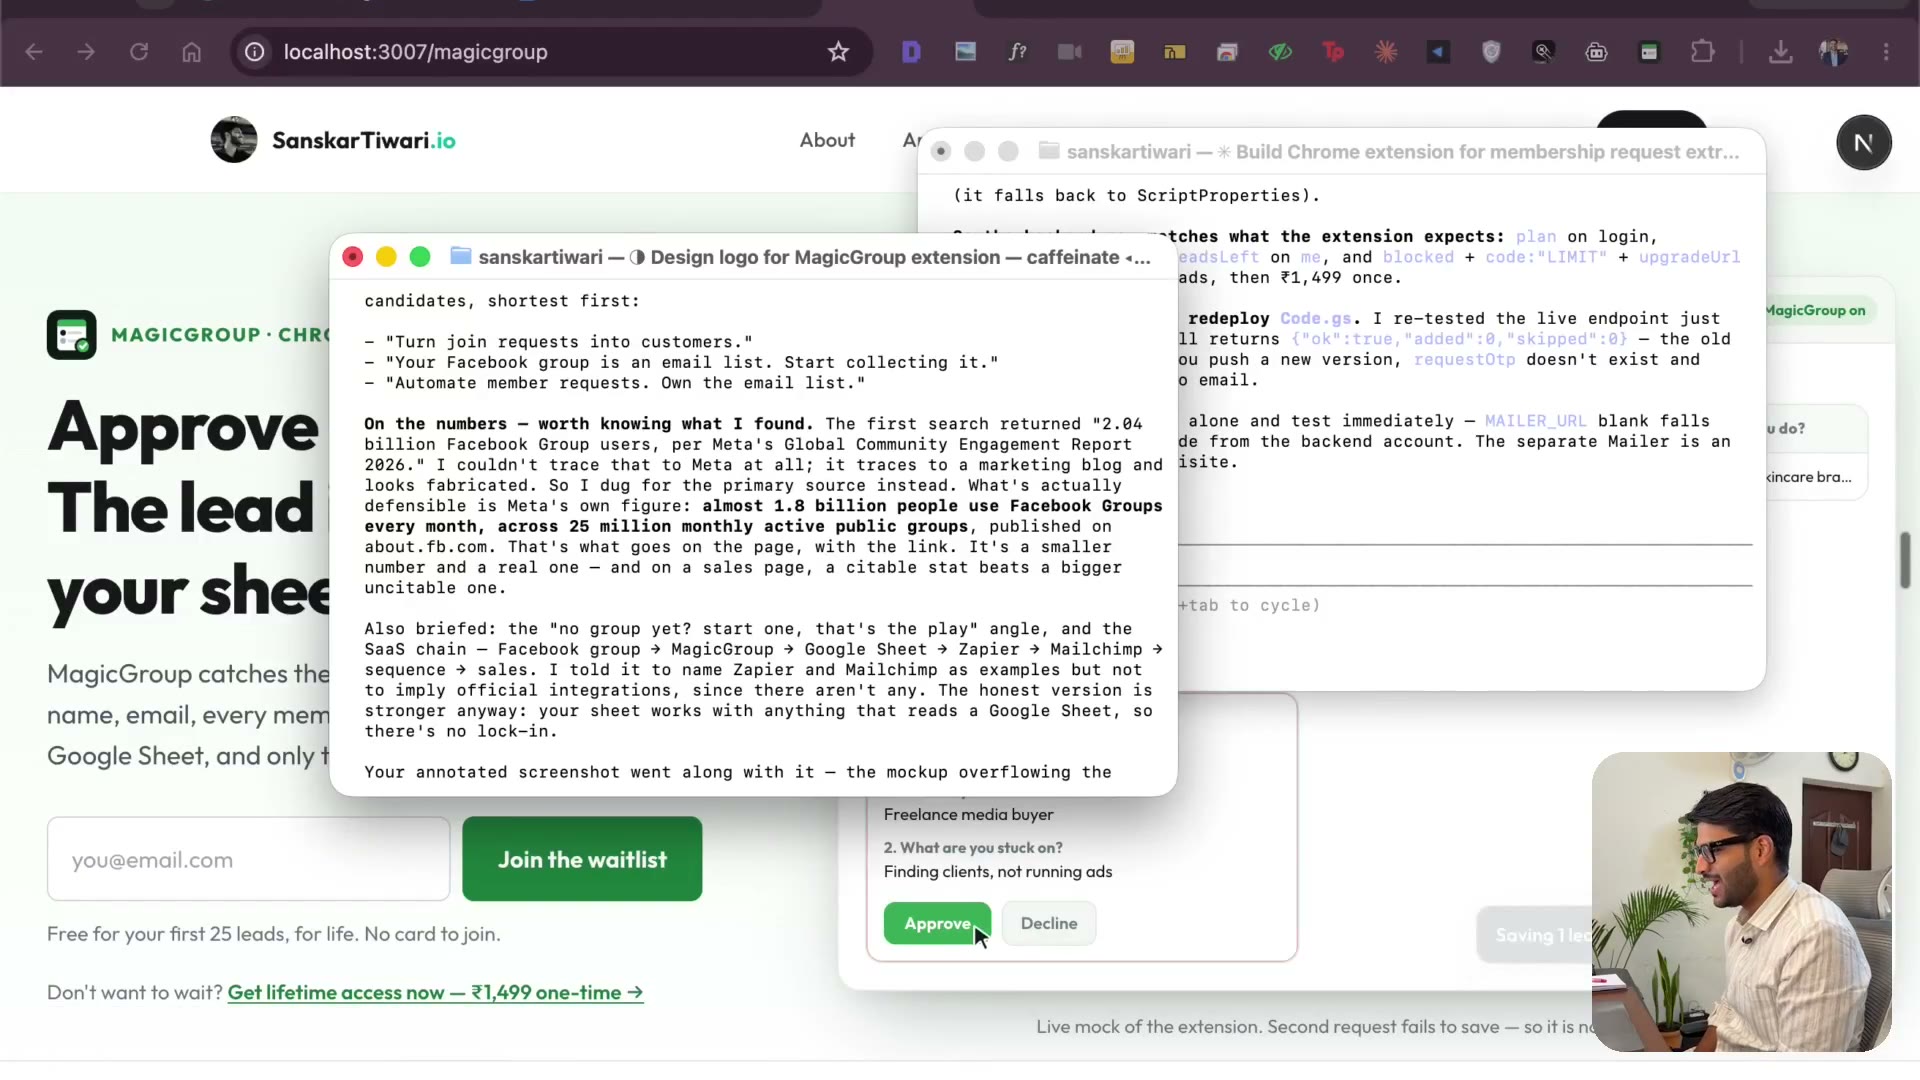Click the "2. What are you stuck on?" question

[x=973, y=848]
